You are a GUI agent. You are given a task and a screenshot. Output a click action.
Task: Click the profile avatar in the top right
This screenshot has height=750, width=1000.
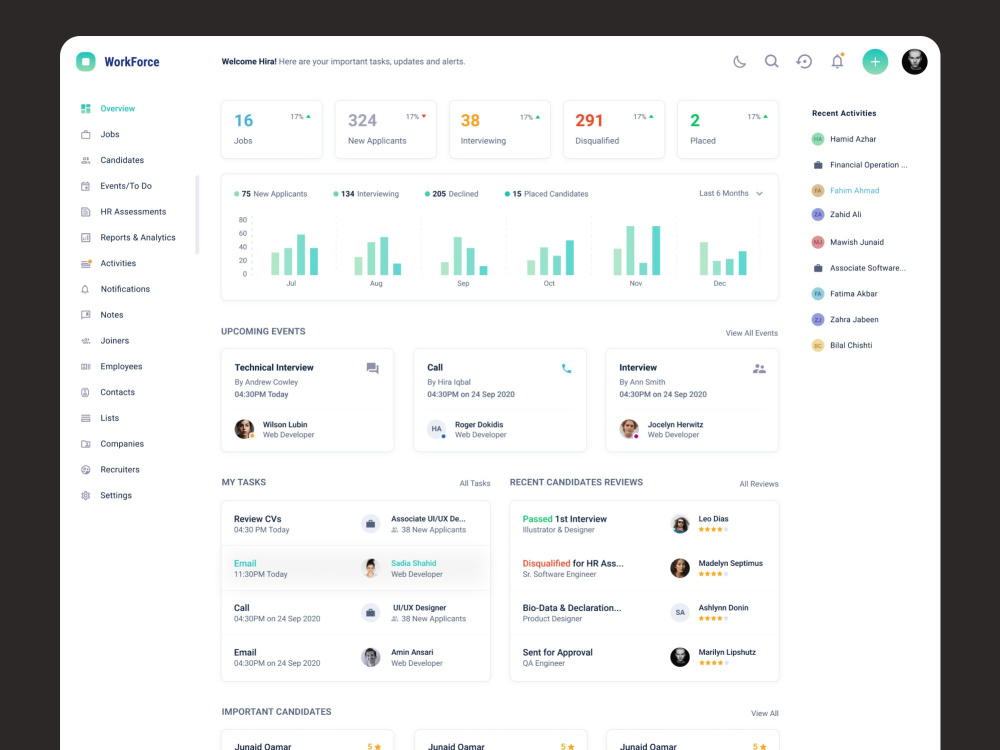pyautogui.click(x=914, y=61)
